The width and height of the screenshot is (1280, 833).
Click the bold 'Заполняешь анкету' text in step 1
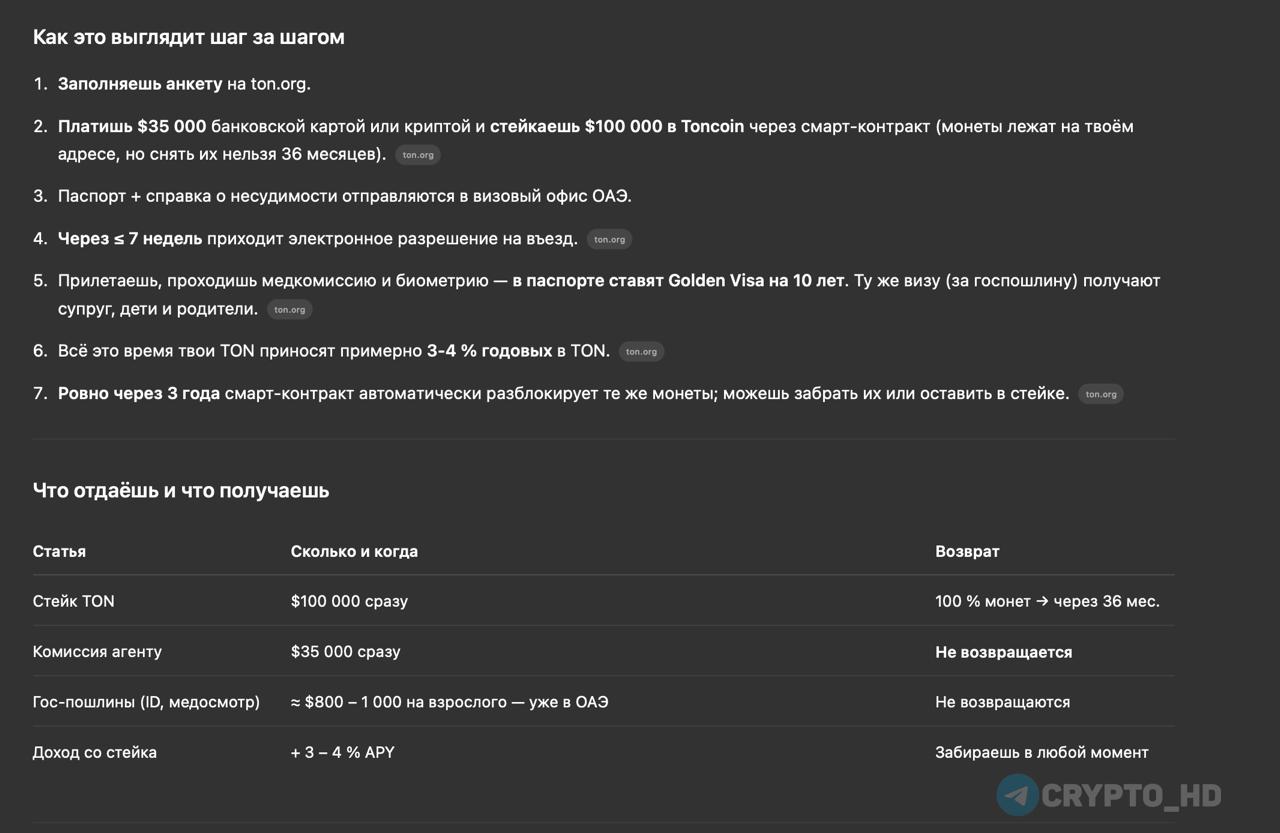pos(140,84)
